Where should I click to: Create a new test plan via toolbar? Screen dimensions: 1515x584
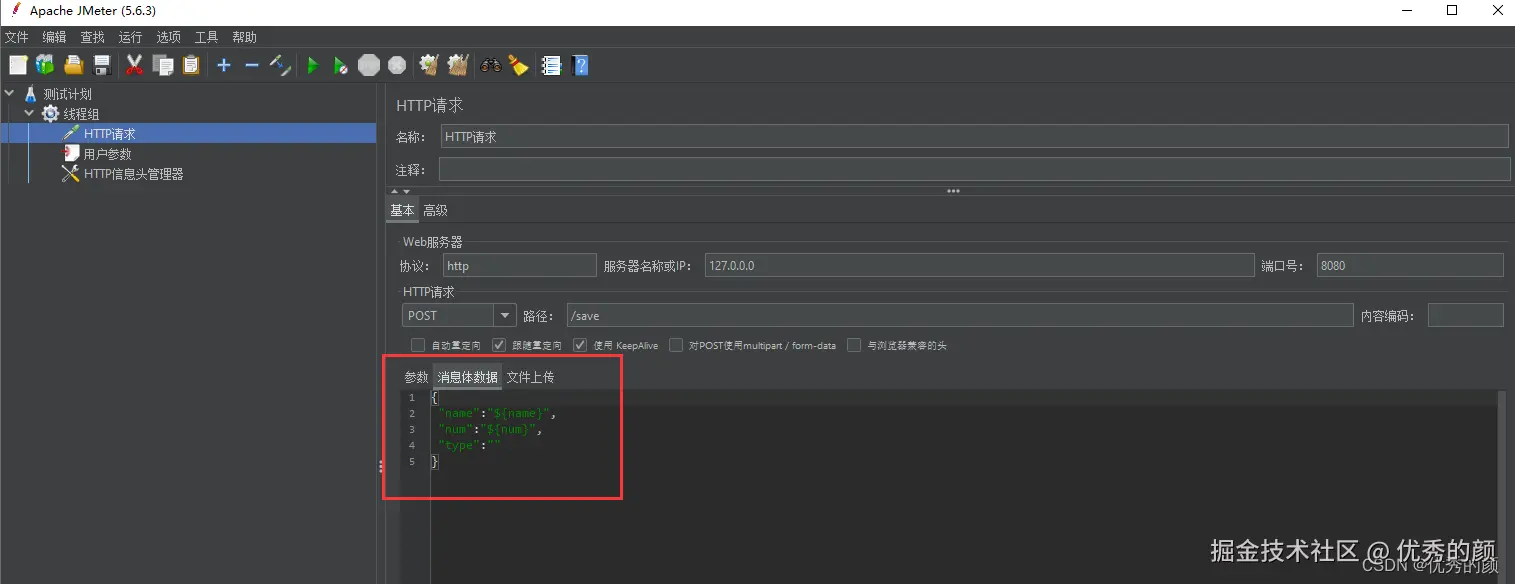pyautogui.click(x=18, y=65)
